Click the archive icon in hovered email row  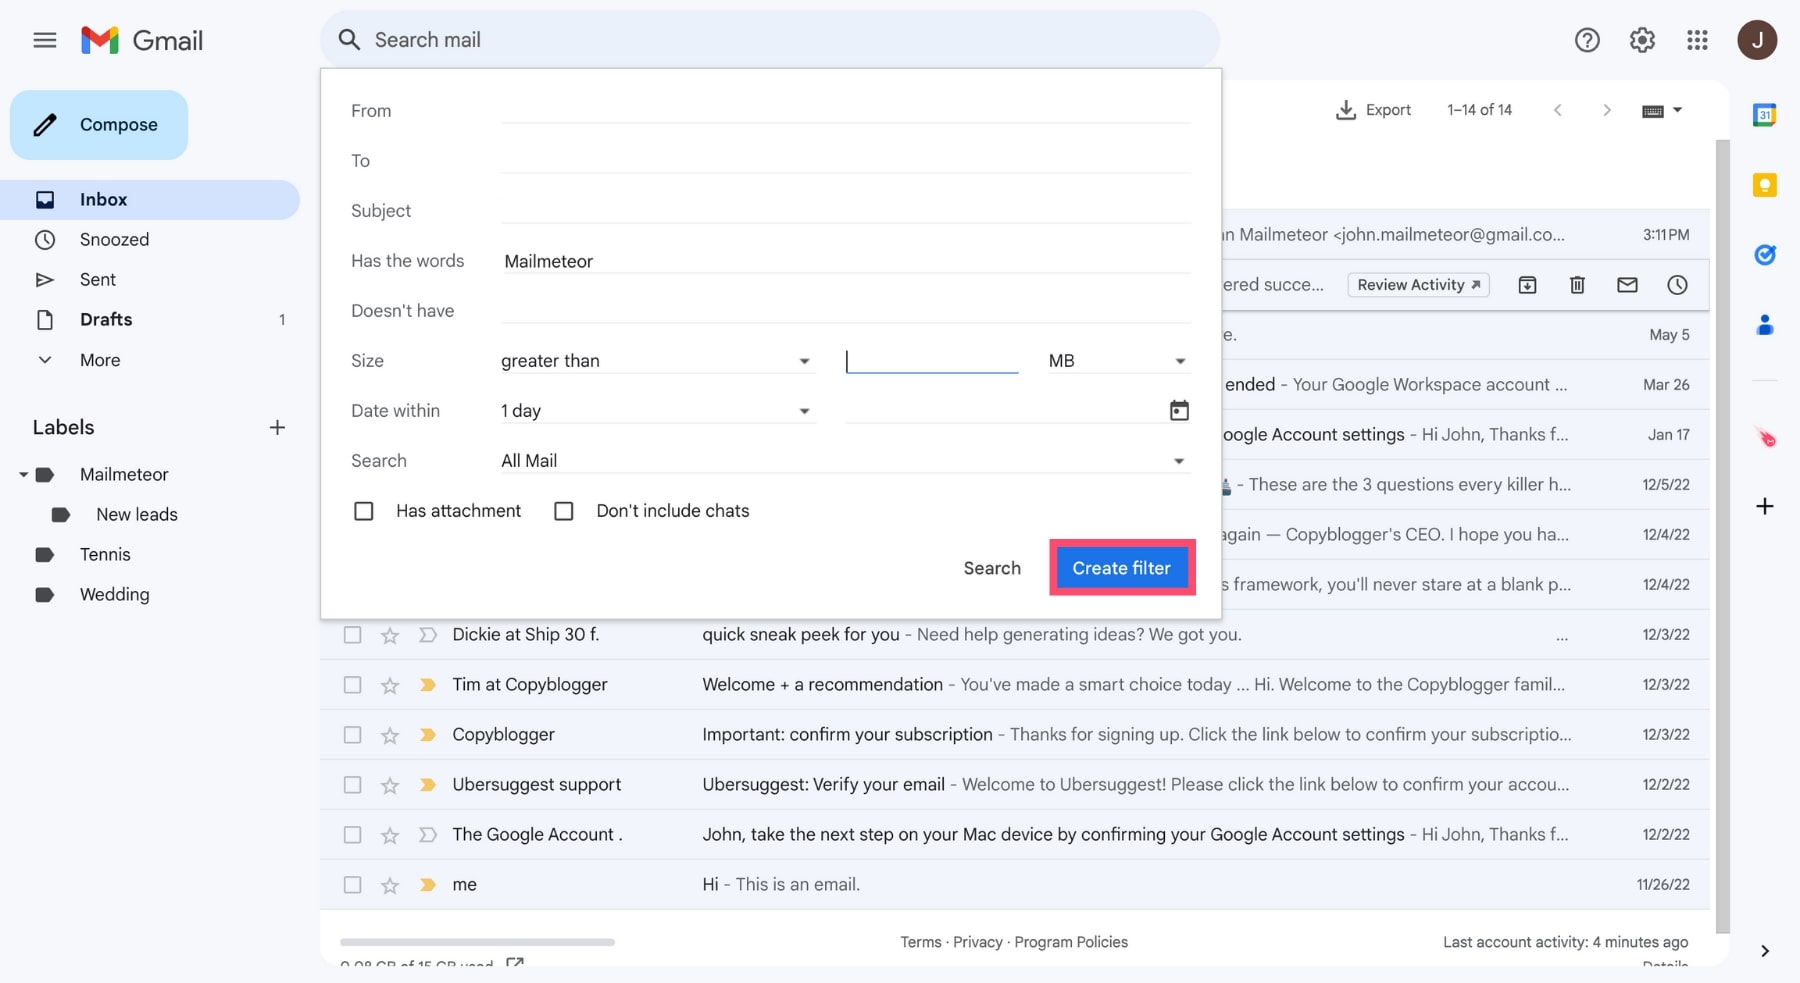click(1527, 285)
